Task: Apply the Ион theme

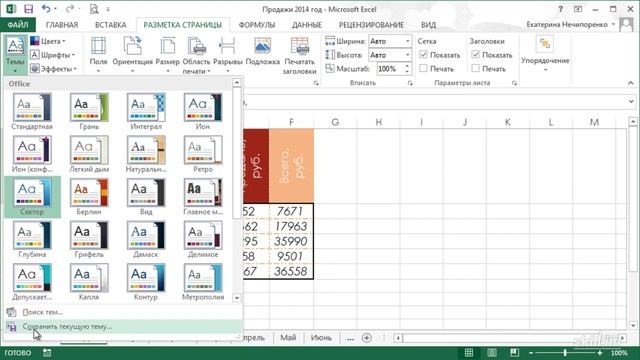Action: [203, 111]
